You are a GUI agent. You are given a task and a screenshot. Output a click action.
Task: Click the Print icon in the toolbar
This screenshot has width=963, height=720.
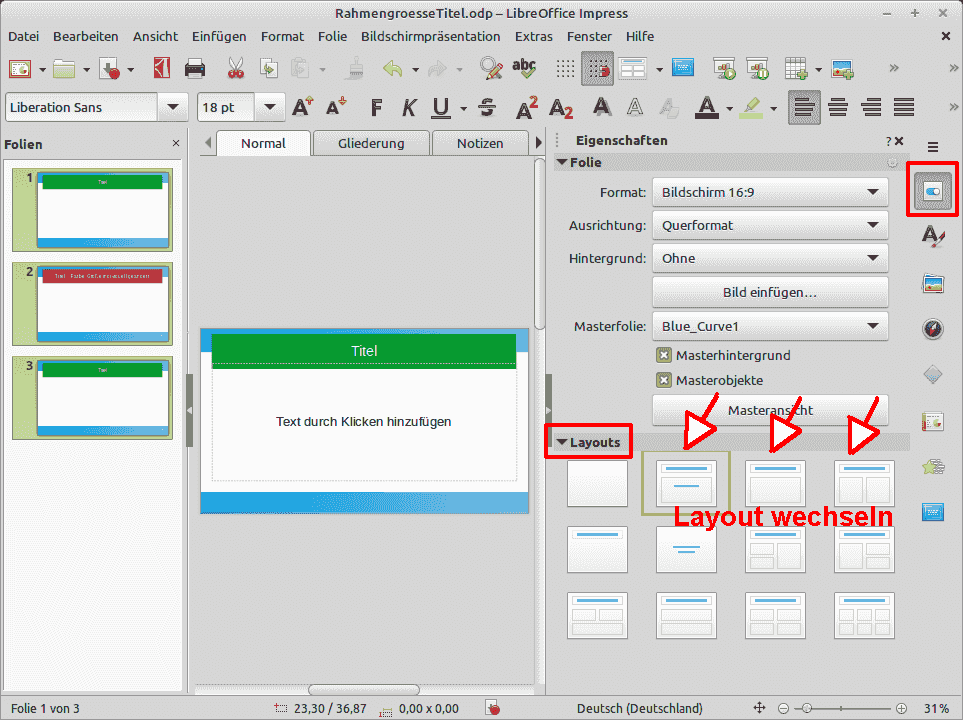pos(195,69)
